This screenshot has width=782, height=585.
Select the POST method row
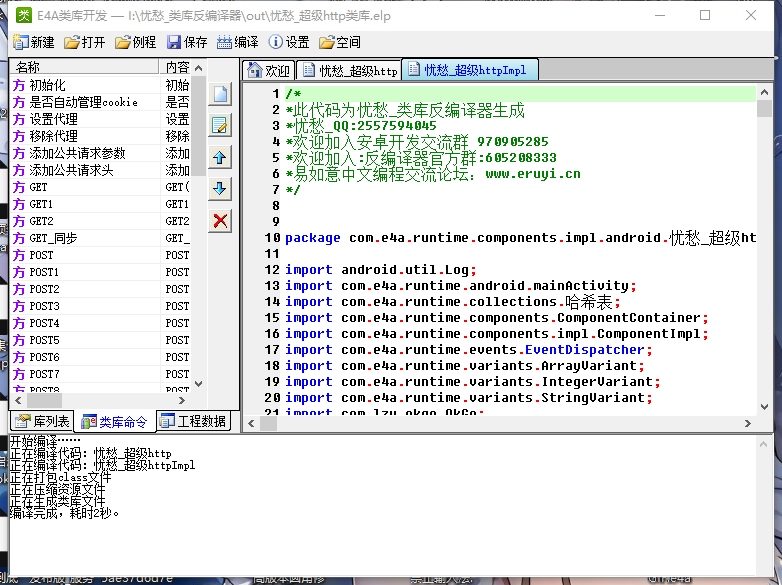click(100, 255)
